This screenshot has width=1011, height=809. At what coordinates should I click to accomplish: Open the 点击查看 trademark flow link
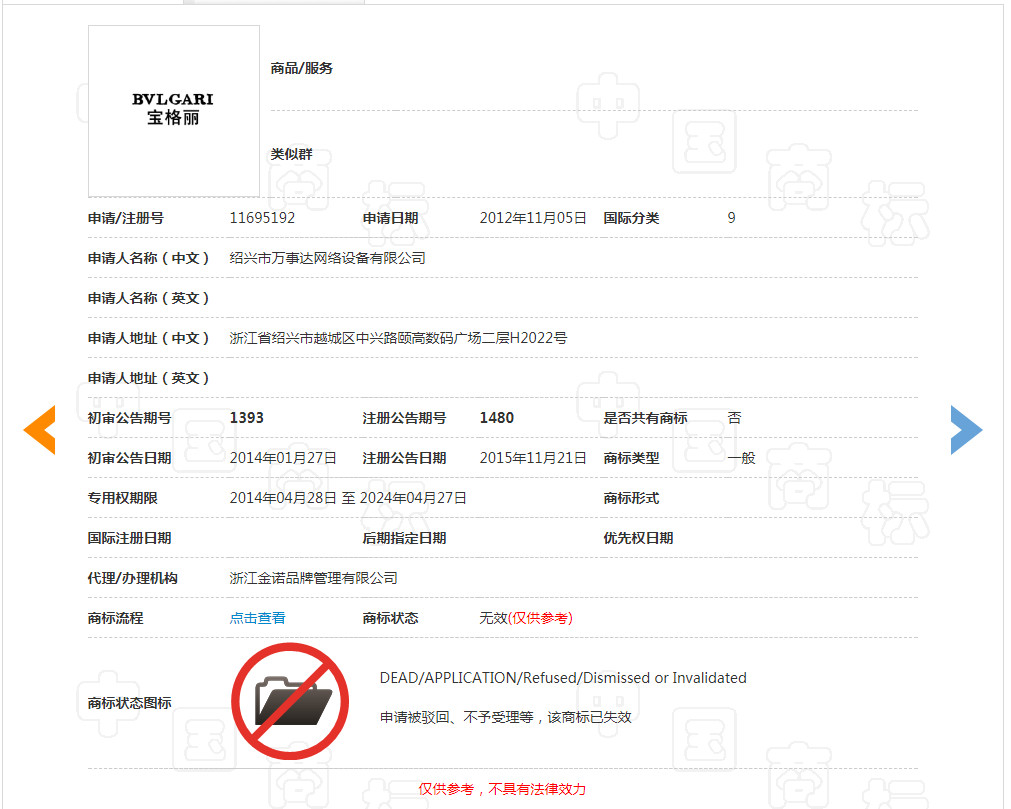point(257,618)
